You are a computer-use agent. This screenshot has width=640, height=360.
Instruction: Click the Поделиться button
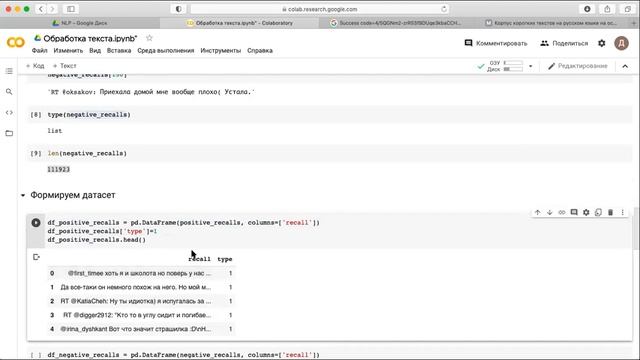point(564,43)
